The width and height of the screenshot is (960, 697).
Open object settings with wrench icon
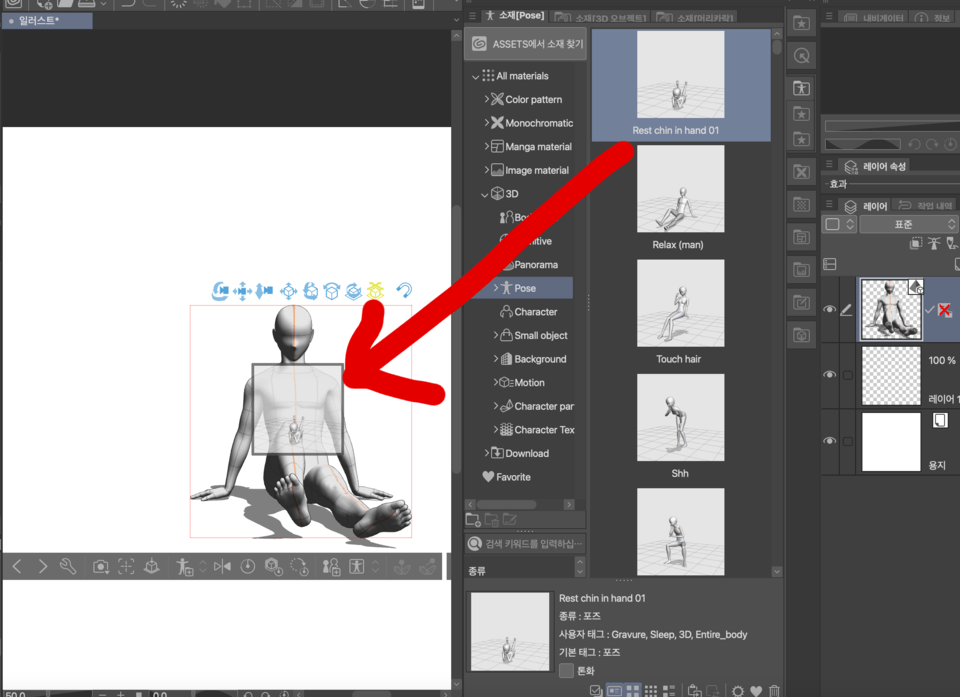67,567
